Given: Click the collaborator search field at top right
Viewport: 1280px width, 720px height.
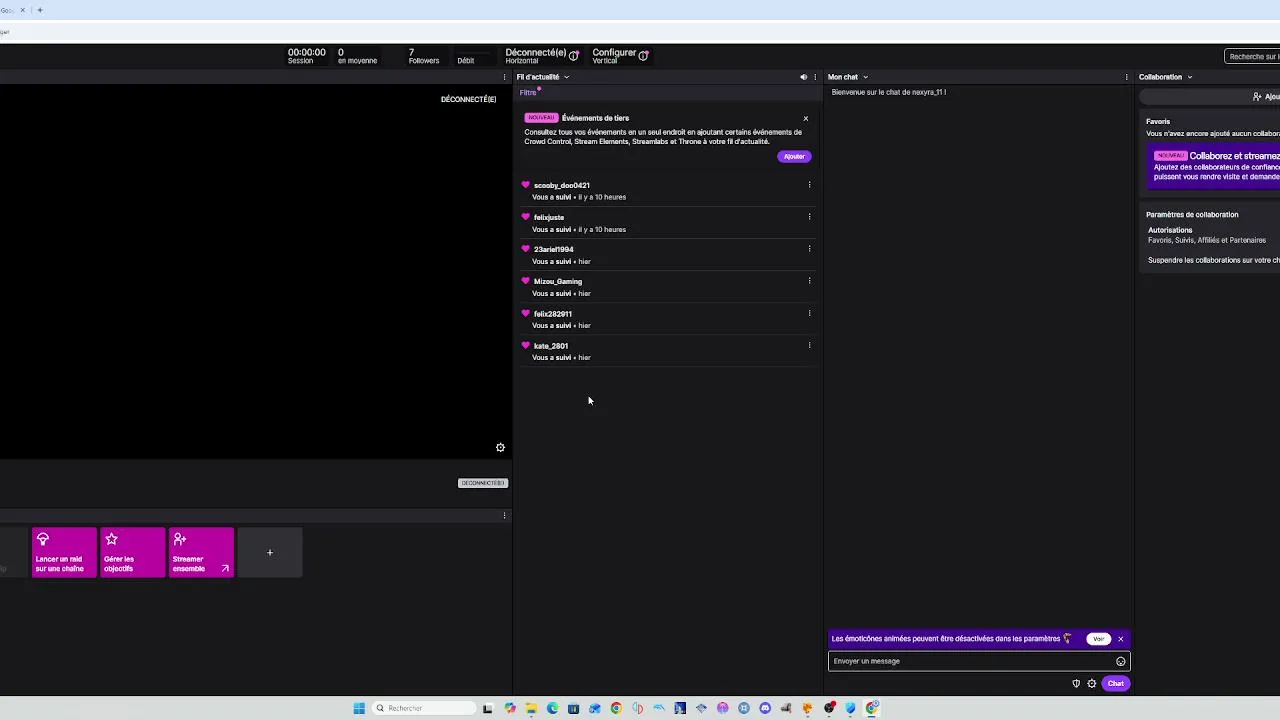Looking at the screenshot, I should [1252, 57].
